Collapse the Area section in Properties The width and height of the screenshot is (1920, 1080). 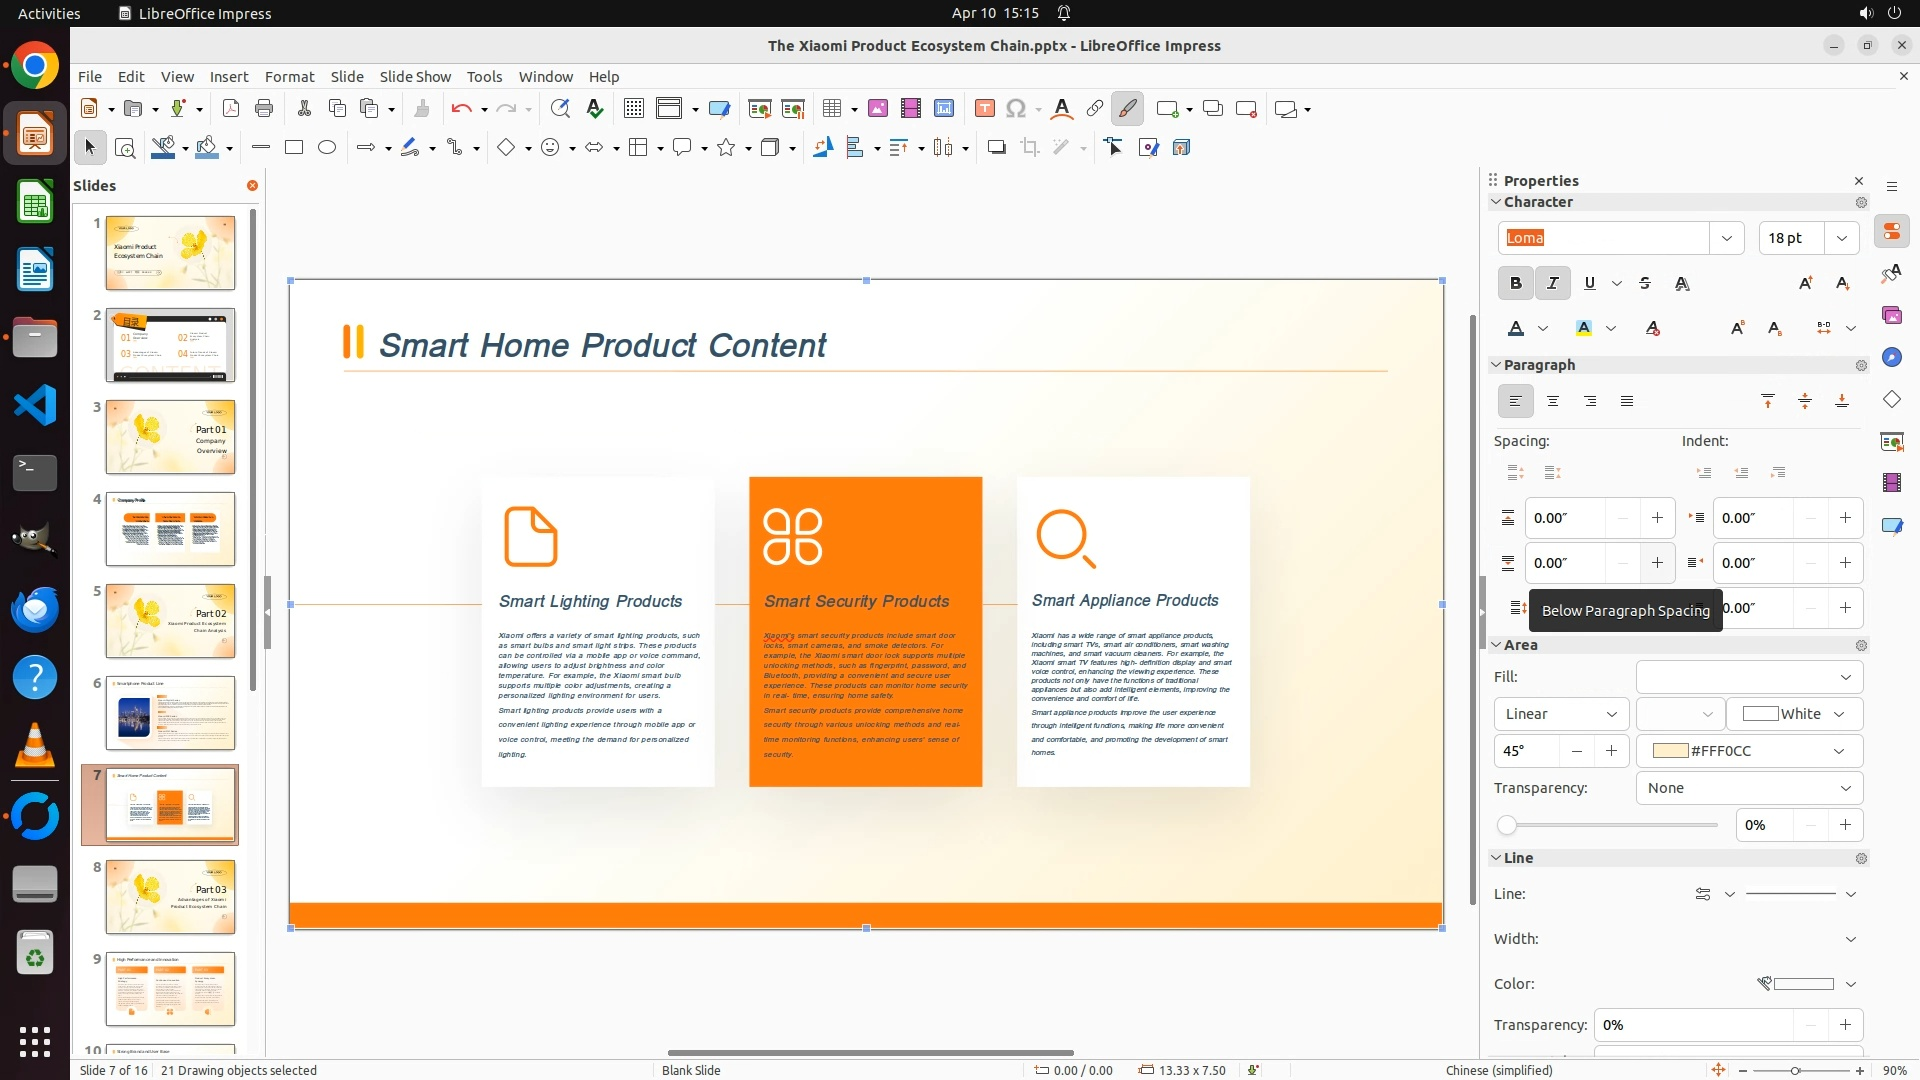click(1497, 645)
